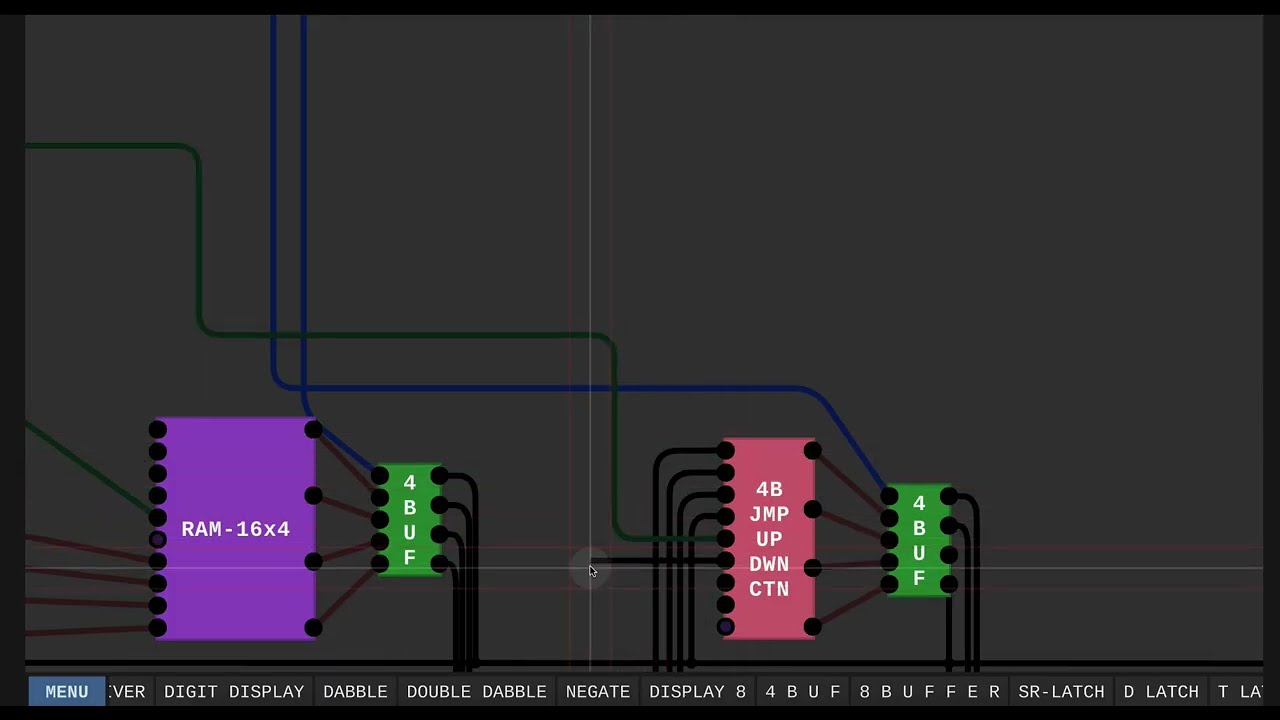Select DISPLAY 8 chip from library bar
Image resolution: width=1280 pixels, height=720 pixels.
(698, 691)
